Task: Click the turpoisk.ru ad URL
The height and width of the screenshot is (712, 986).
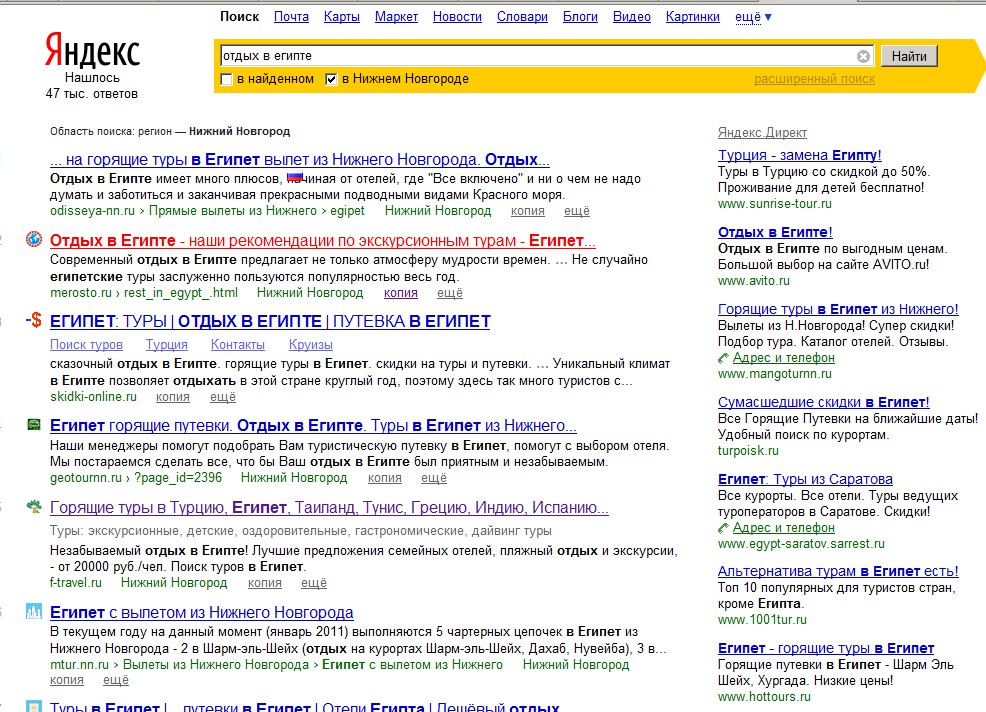Action: (x=748, y=451)
